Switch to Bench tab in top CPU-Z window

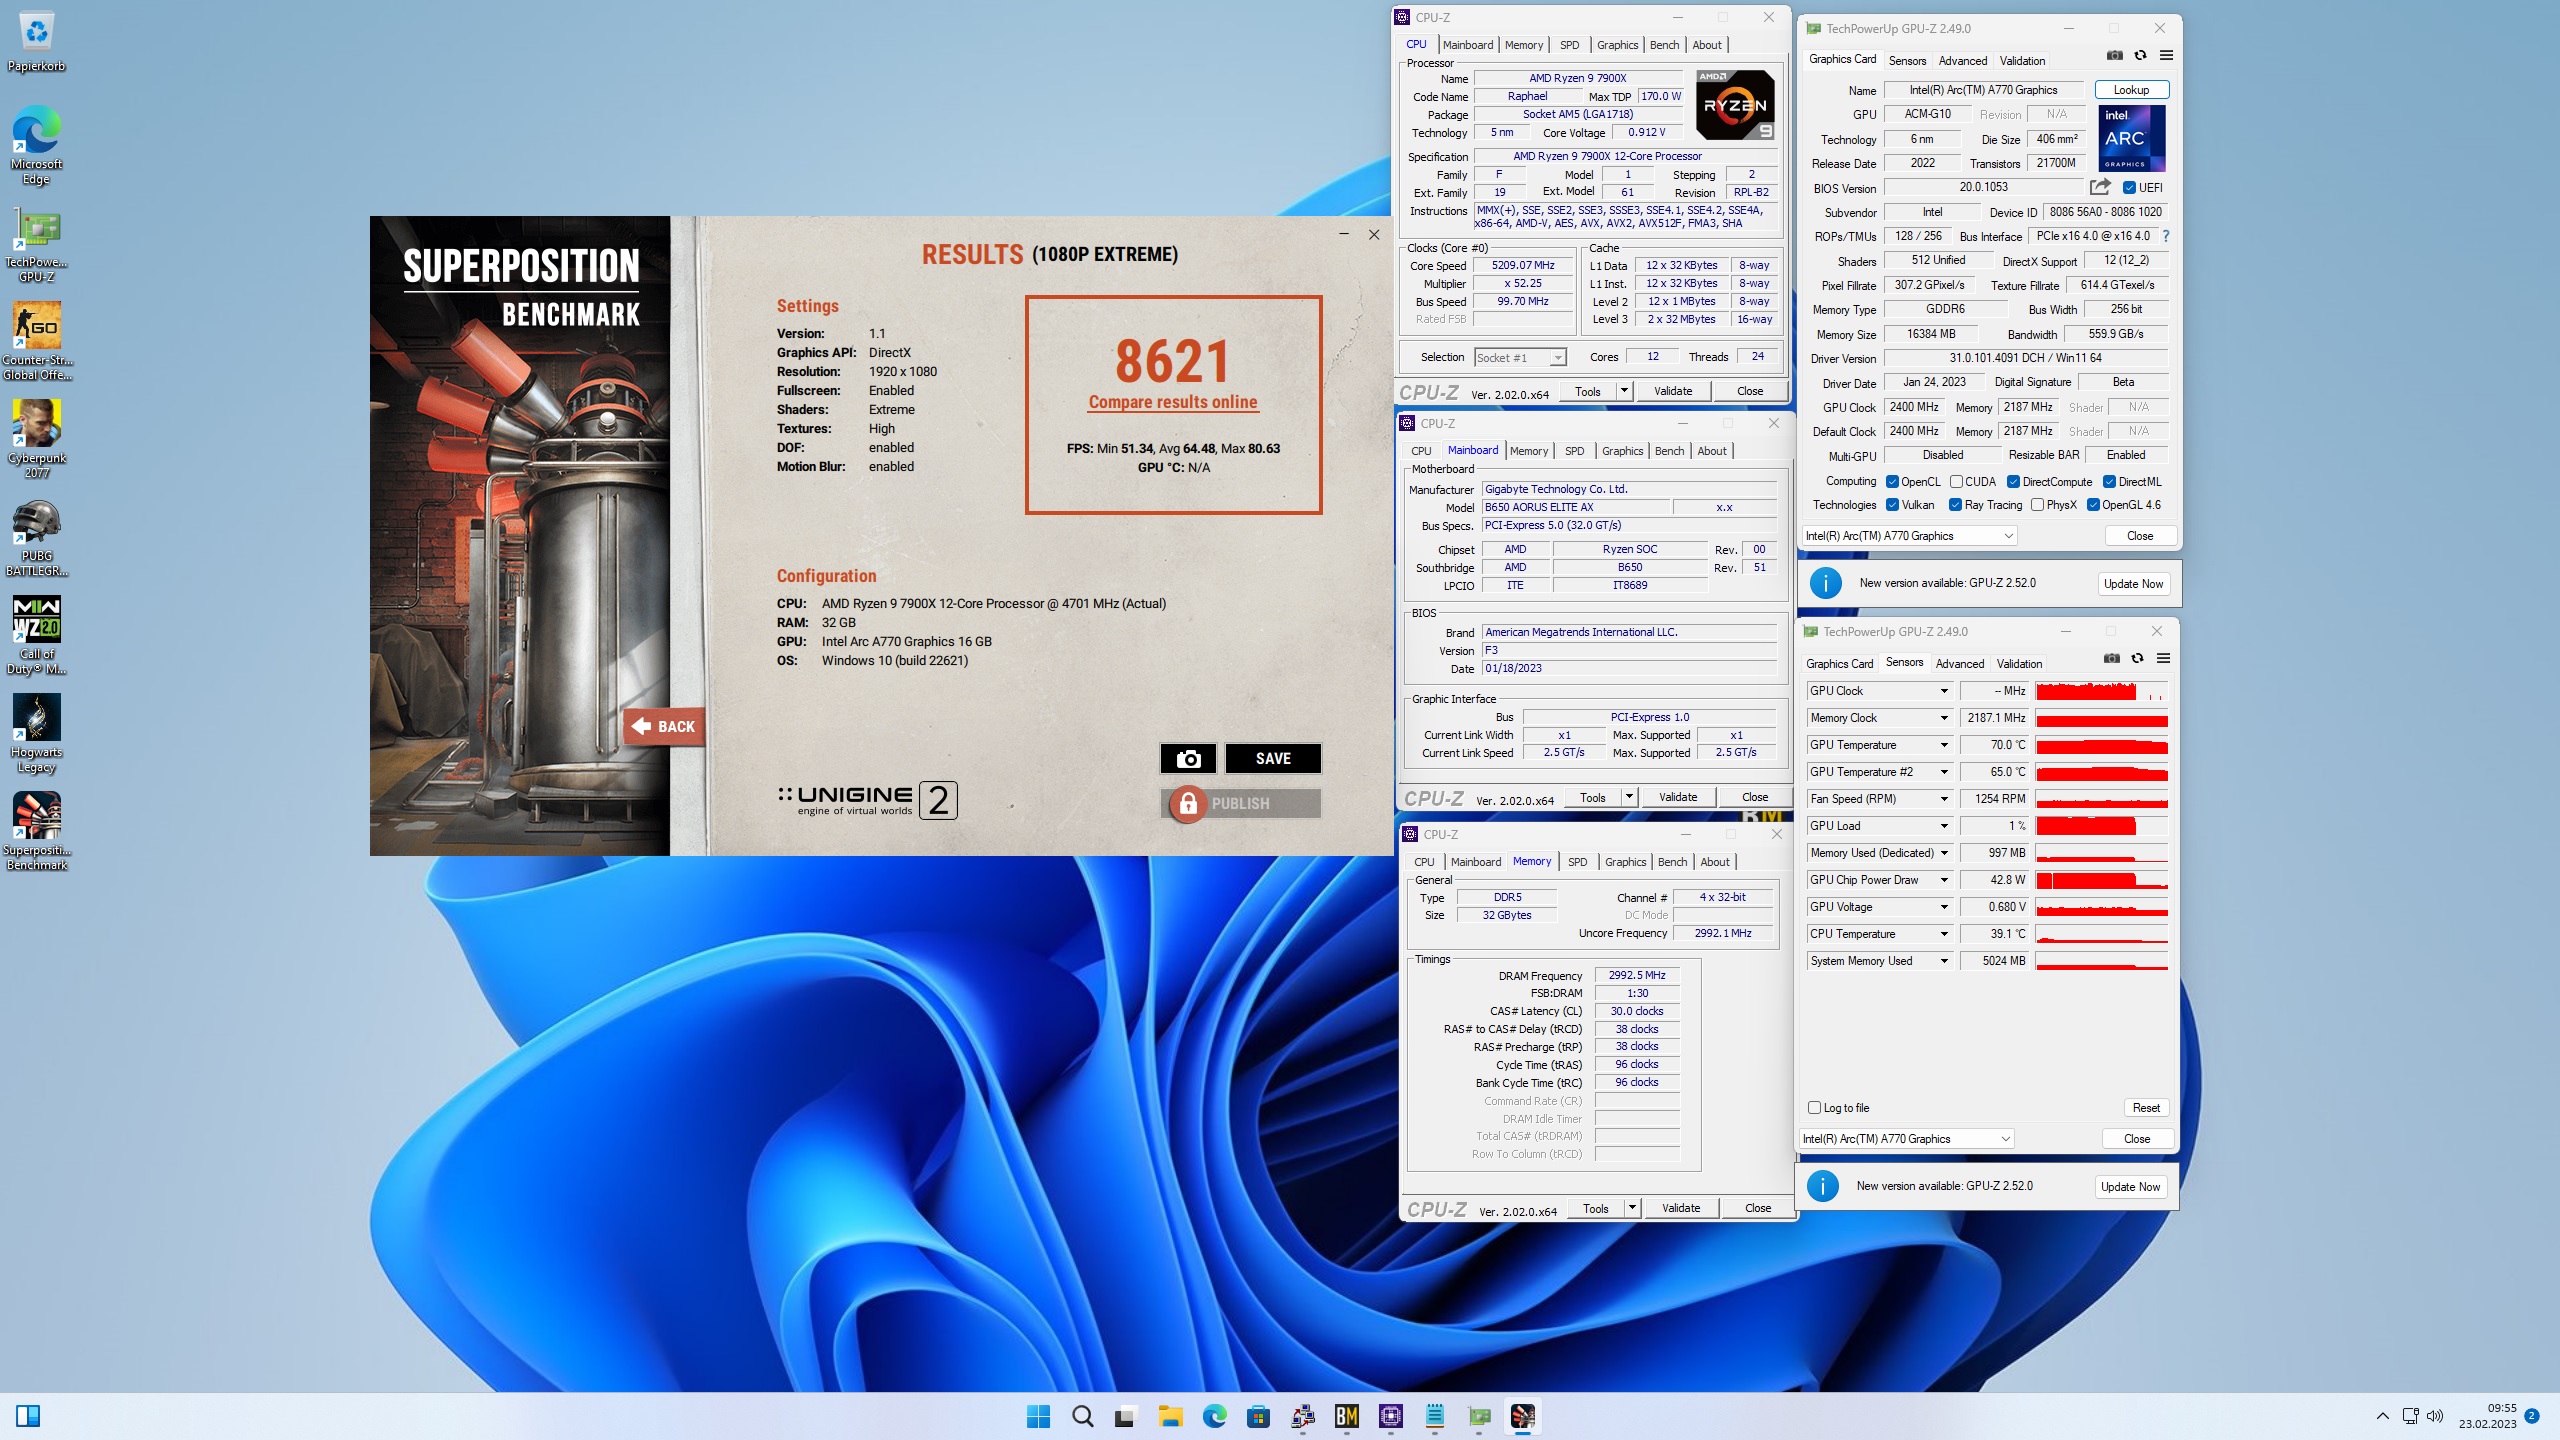1664,45
